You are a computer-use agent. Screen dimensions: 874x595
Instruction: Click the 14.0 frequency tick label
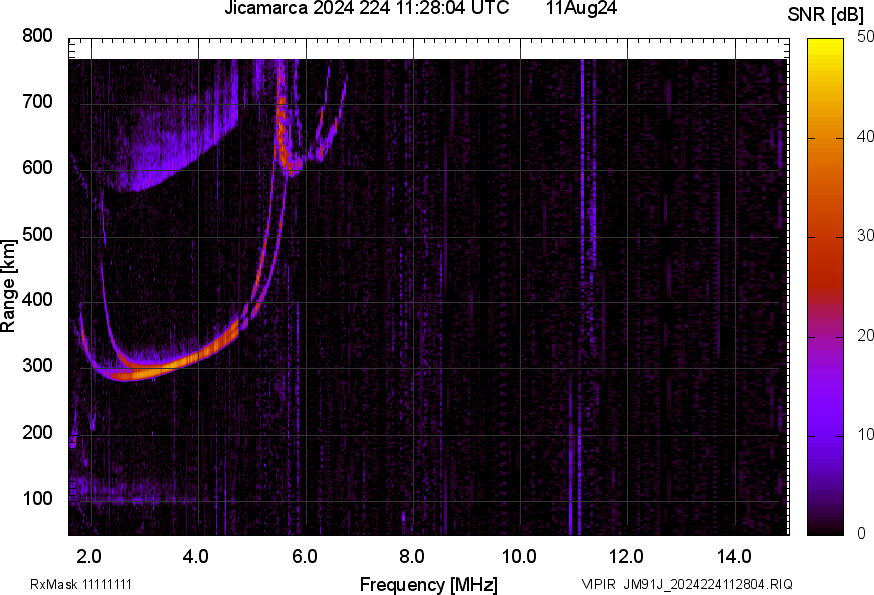(734, 555)
